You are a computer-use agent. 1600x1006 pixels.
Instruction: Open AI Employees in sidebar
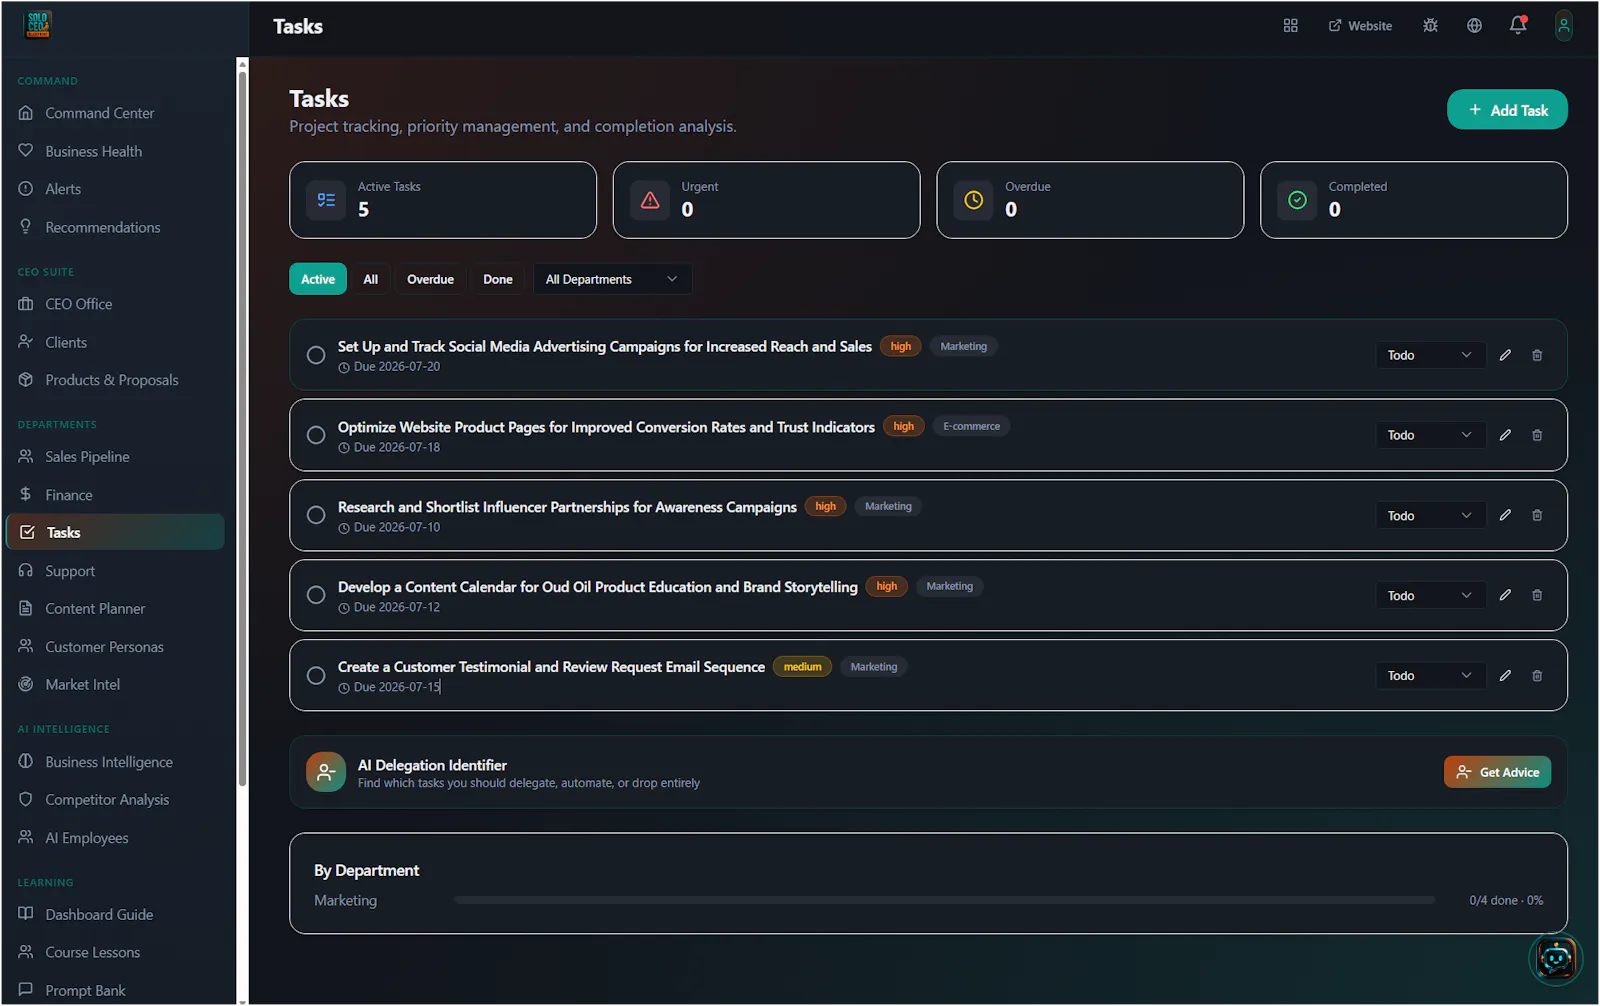point(115,838)
